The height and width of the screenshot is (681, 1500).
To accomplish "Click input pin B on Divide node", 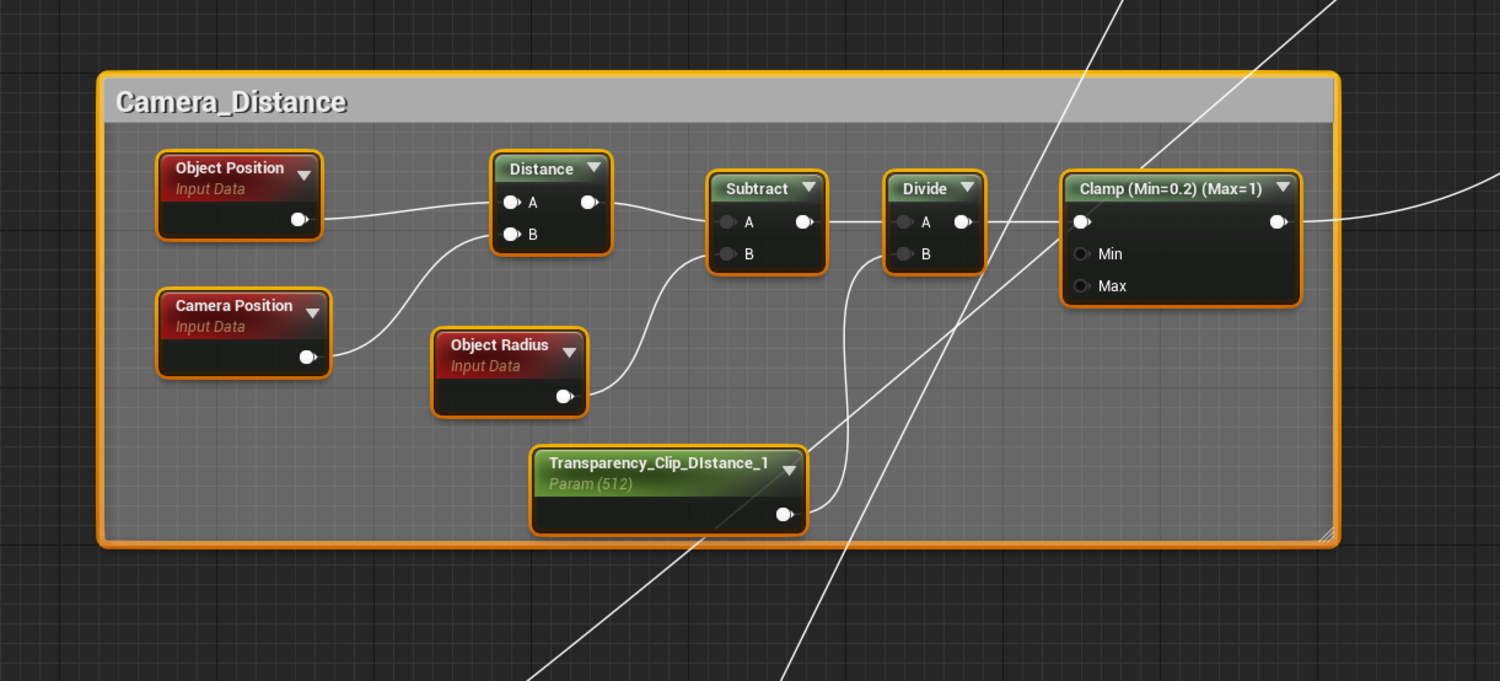I will click(x=904, y=254).
